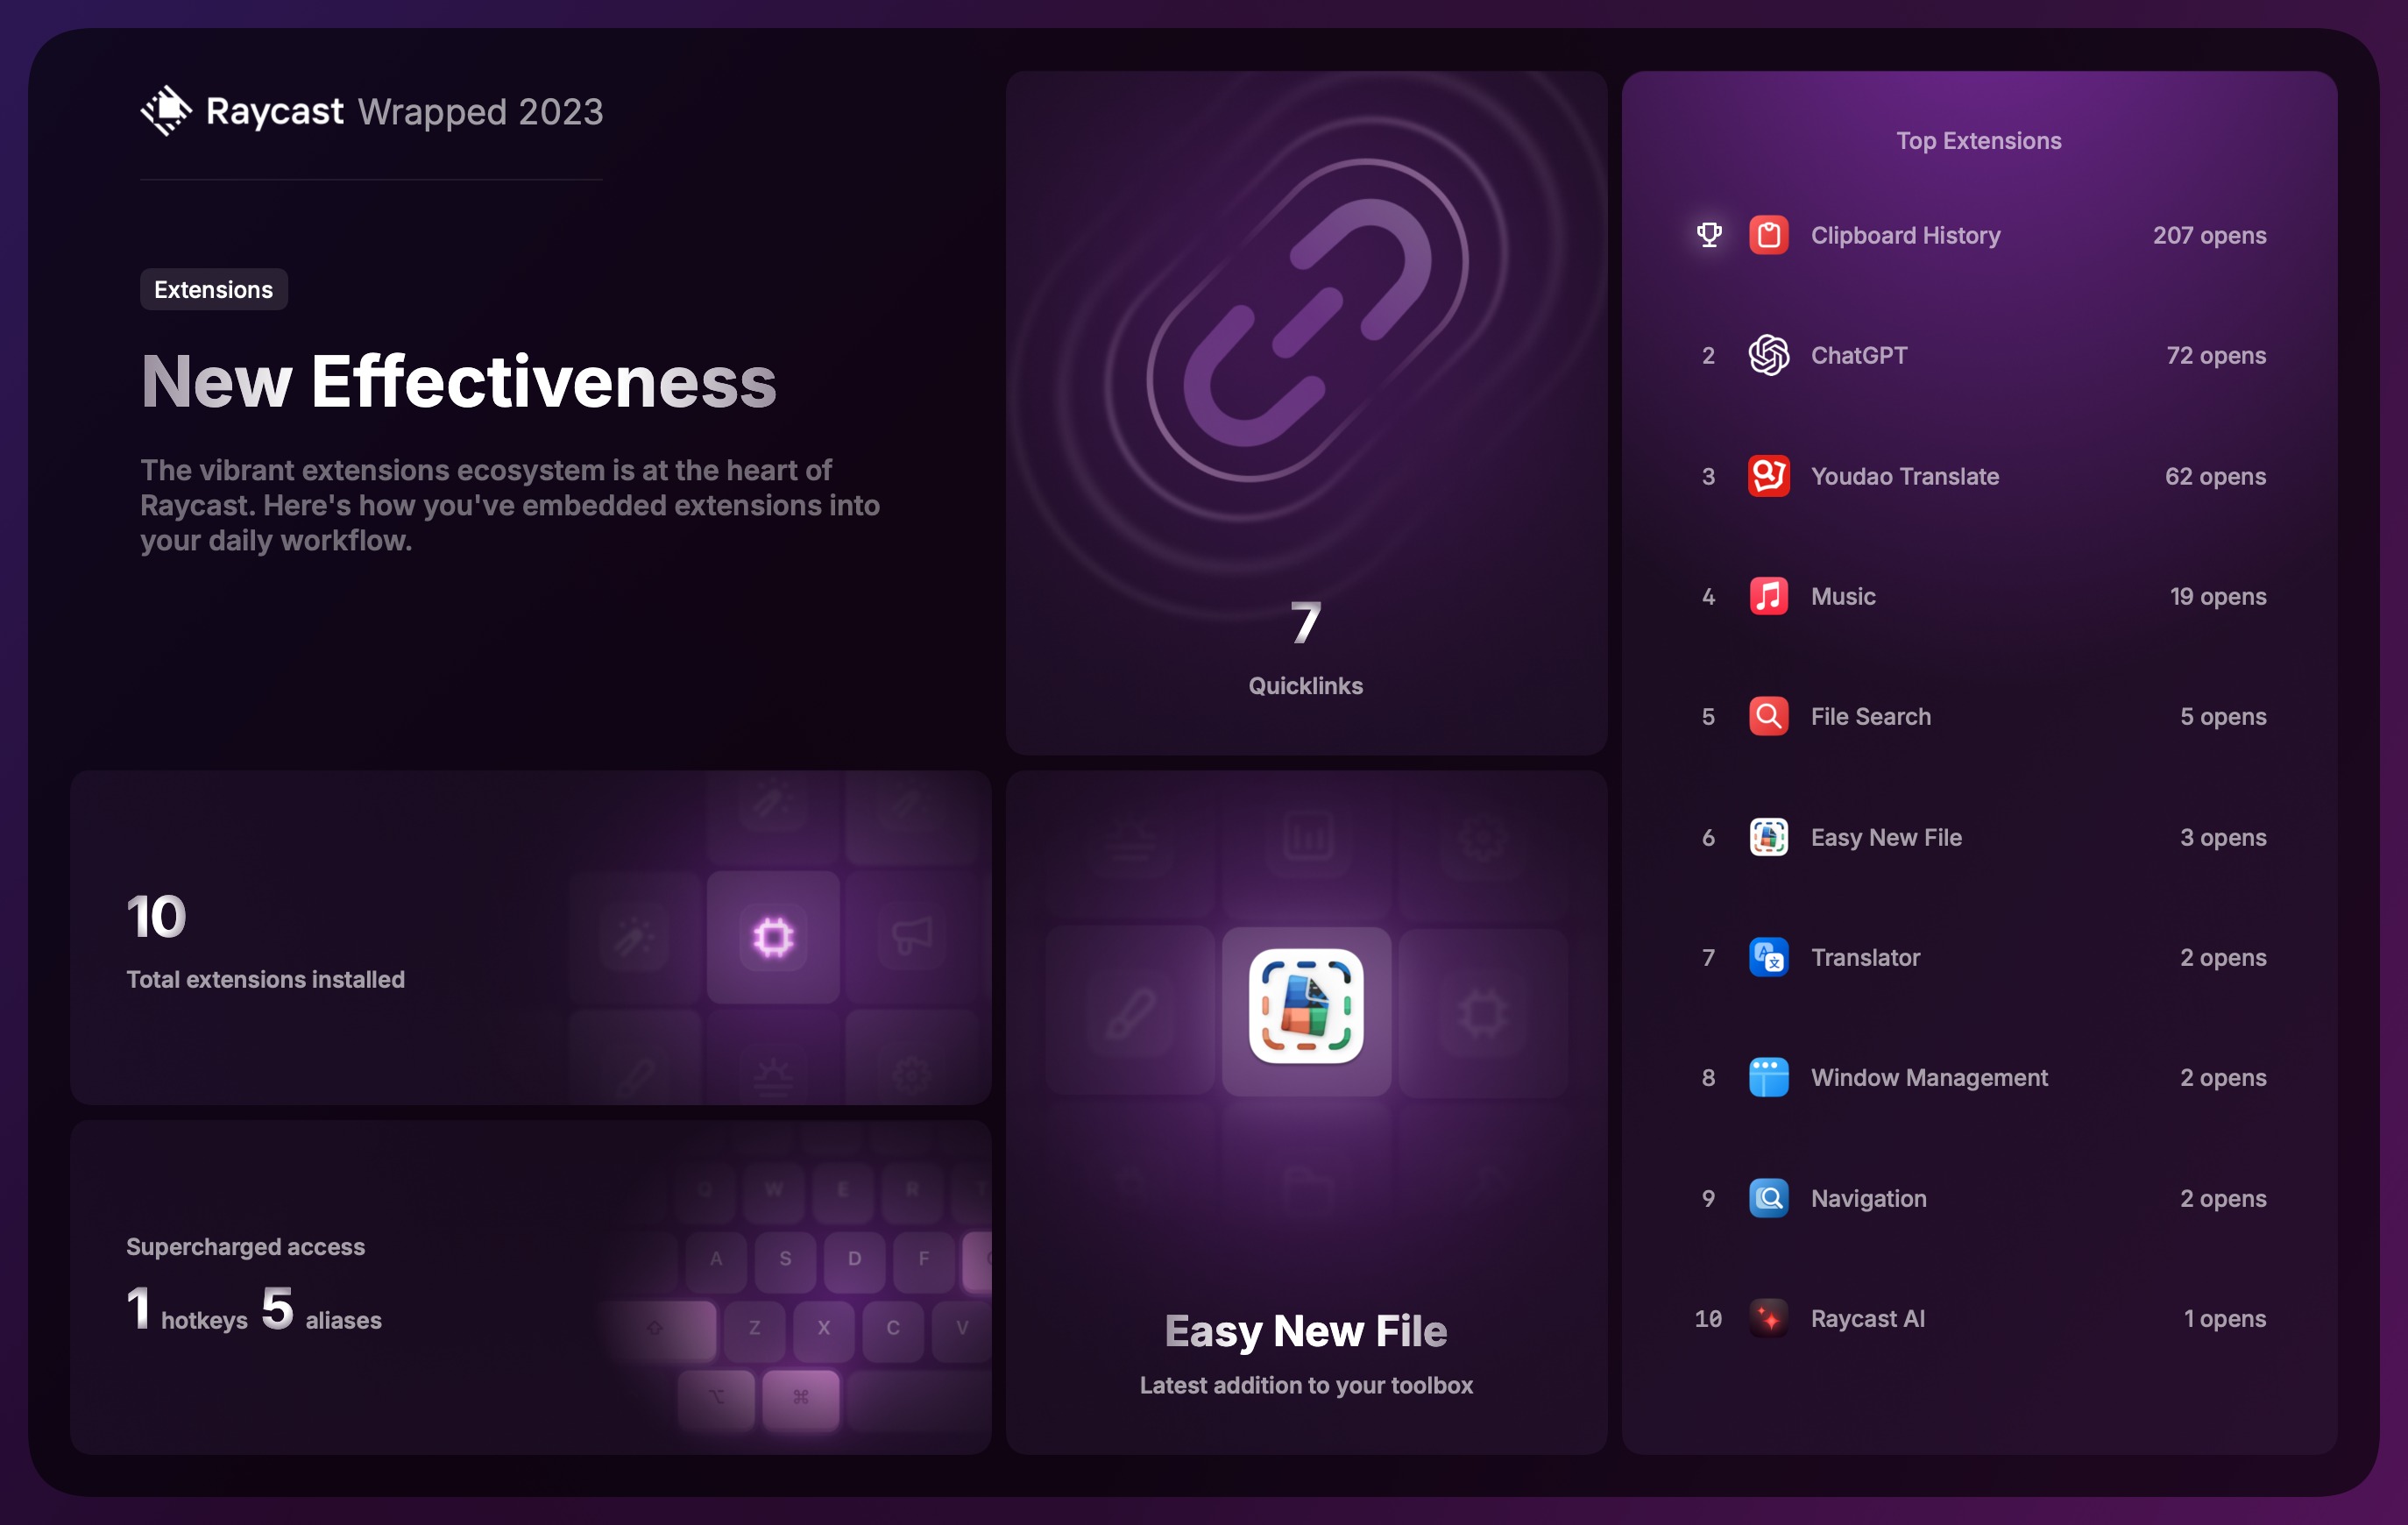Screen dimensions: 2408x1525
Task: Click the "Clipboard History" label
Action: 1905,235
